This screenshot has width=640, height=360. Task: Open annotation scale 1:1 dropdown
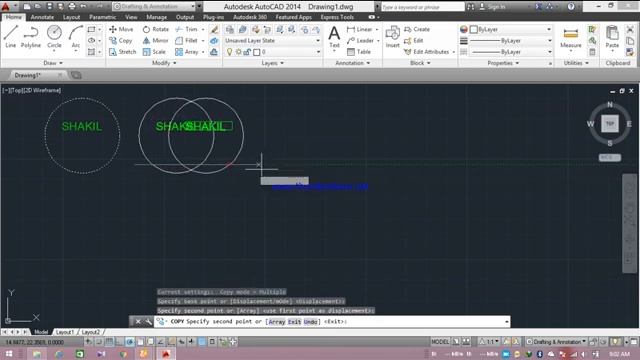[490, 342]
